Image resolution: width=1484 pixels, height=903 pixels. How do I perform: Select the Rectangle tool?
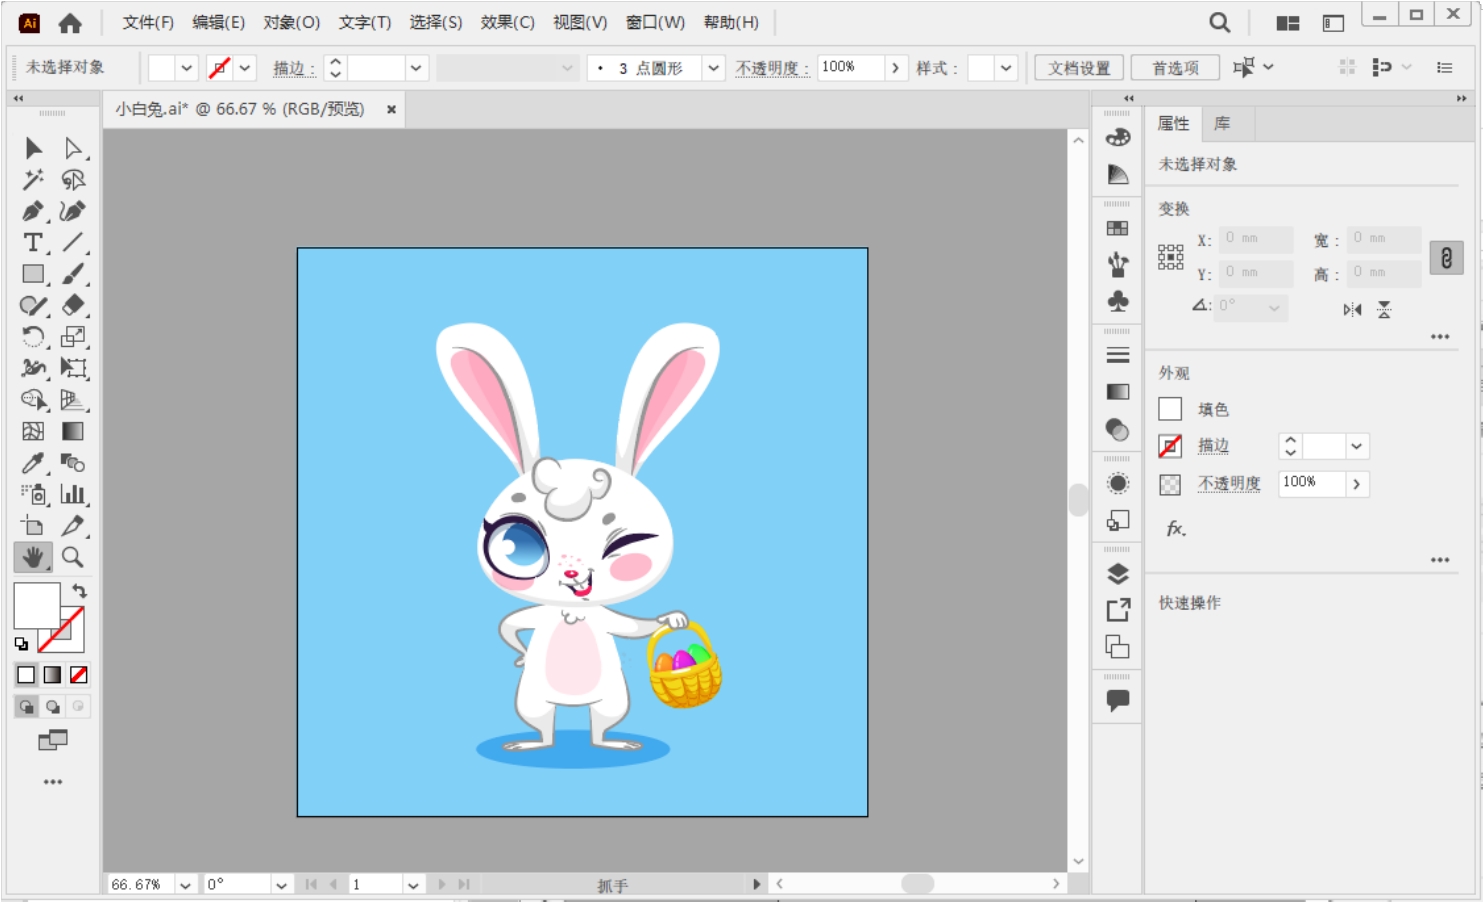tap(32, 274)
